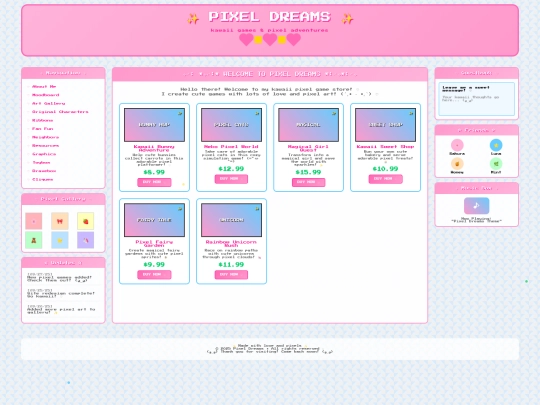The height and width of the screenshot is (405, 540).
Task: Buy Kawaii Sweet Shop for $10.99
Action: pyautogui.click(x=385, y=179)
